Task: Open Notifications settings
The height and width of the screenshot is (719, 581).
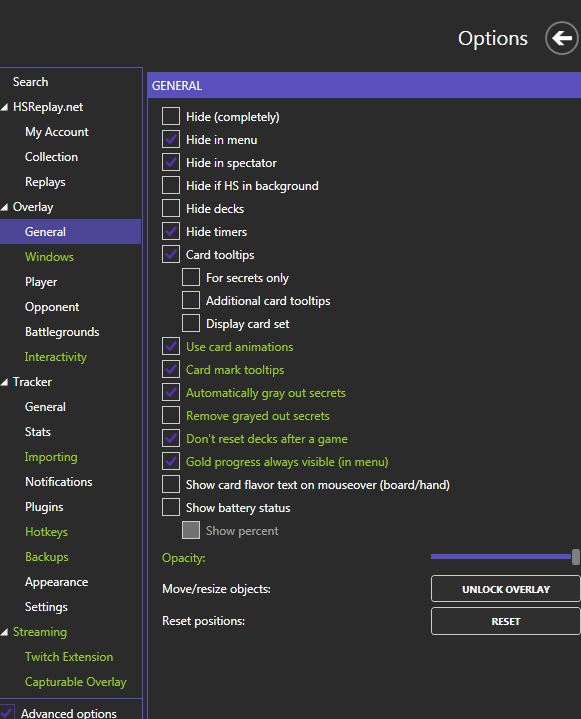Action: tap(59, 482)
